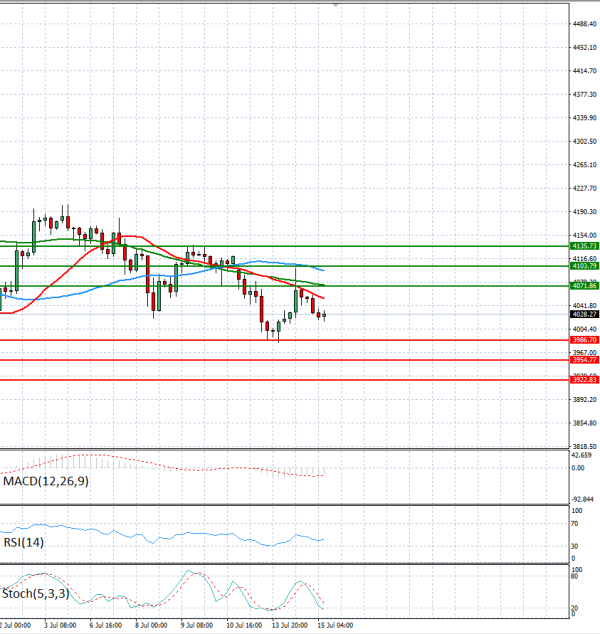Click the 4103.79 green price label
The width and height of the screenshot is (600, 634).
pos(584,266)
